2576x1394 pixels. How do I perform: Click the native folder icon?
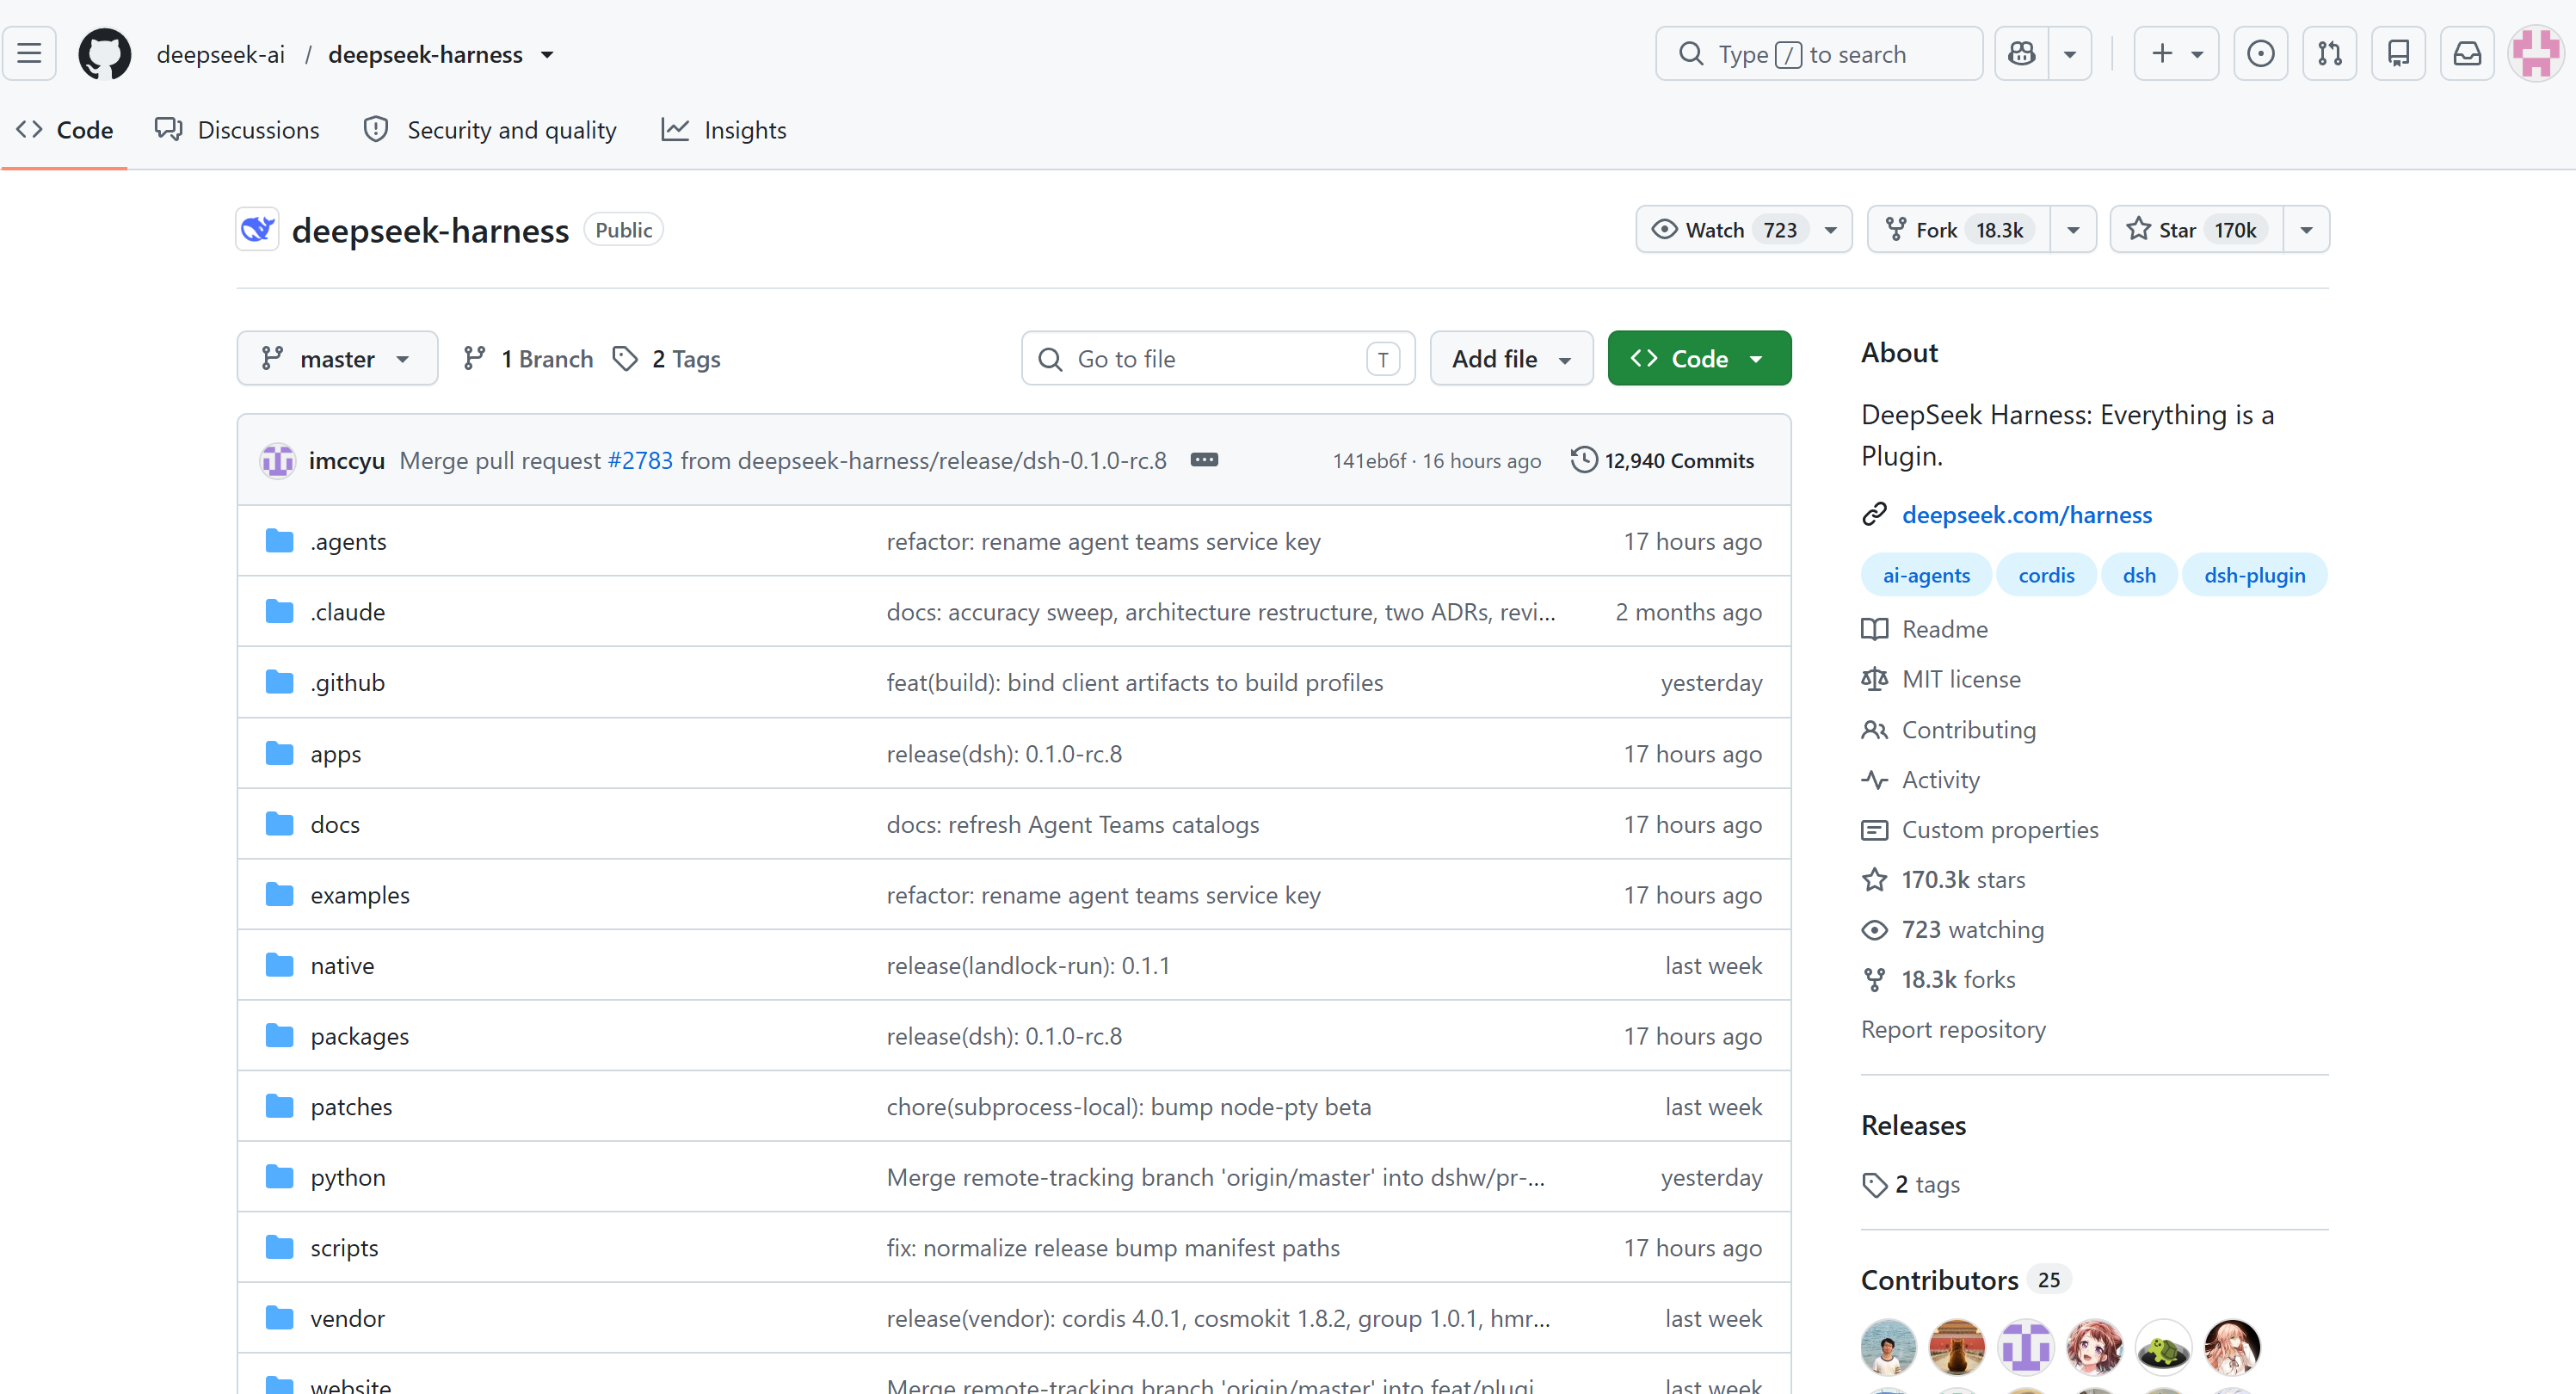tap(280, 965)
